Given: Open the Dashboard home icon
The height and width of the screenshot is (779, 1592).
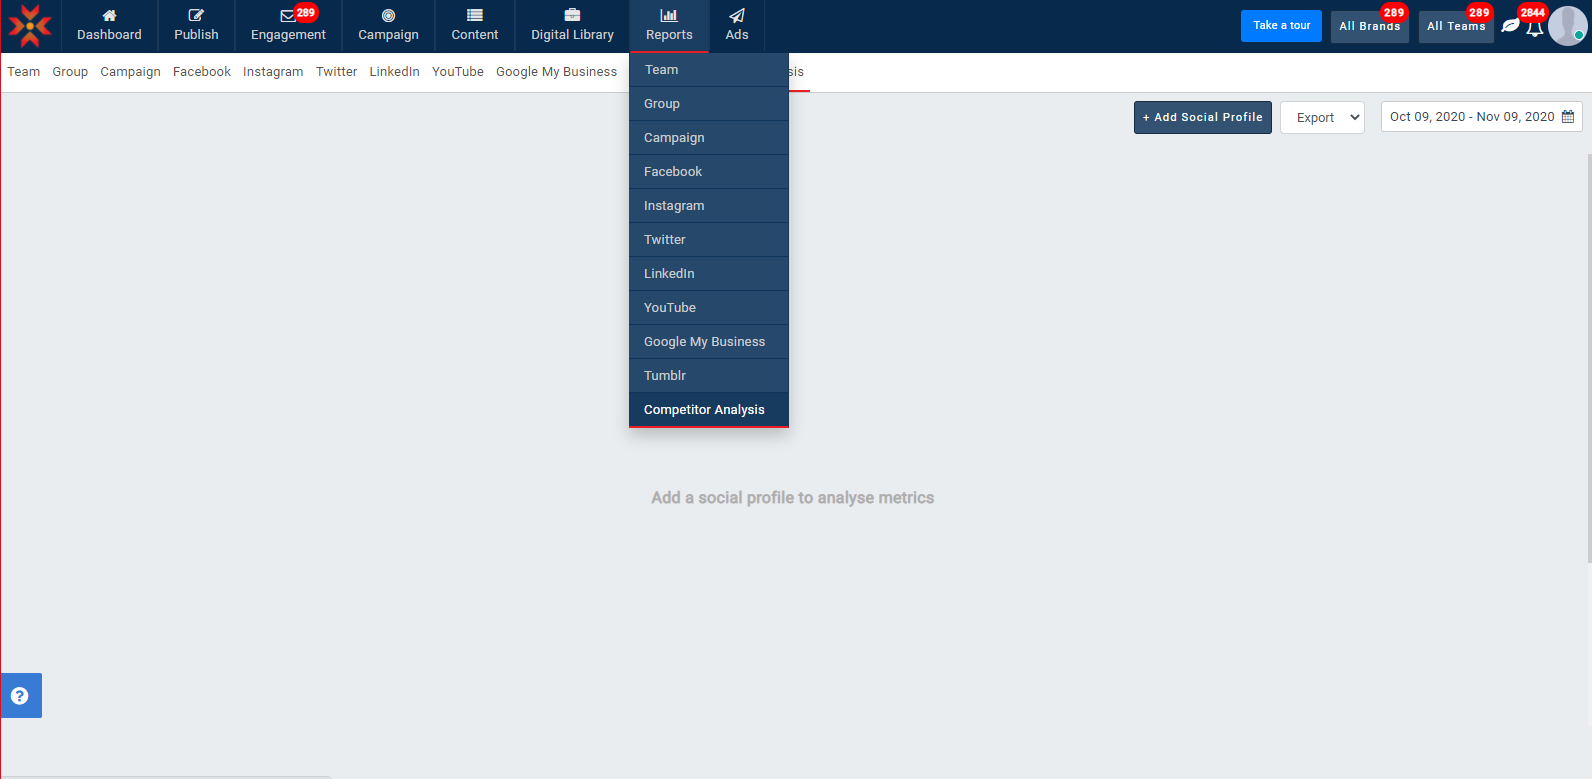Looking at the screenshot, I should [x=109, y=16].
